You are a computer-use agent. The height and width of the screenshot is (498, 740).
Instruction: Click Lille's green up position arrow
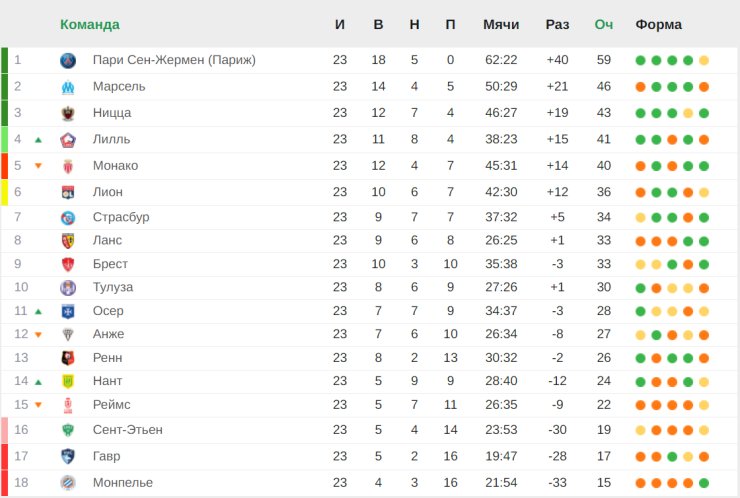tap(38, 140)
